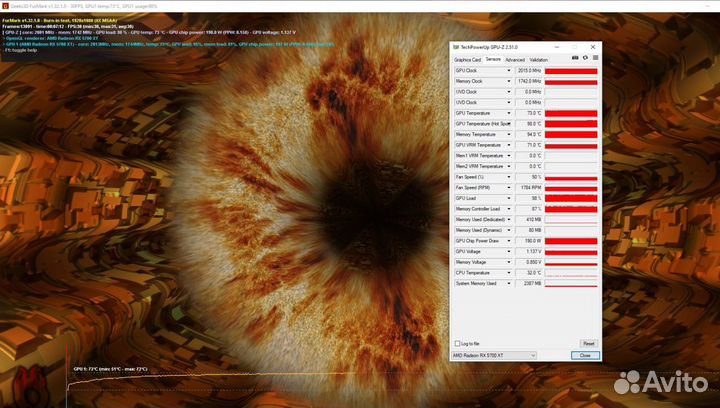Select the Sensors tab
This screenshot has width=720, height=408.
pyautogui.click(x=493, y=59)
